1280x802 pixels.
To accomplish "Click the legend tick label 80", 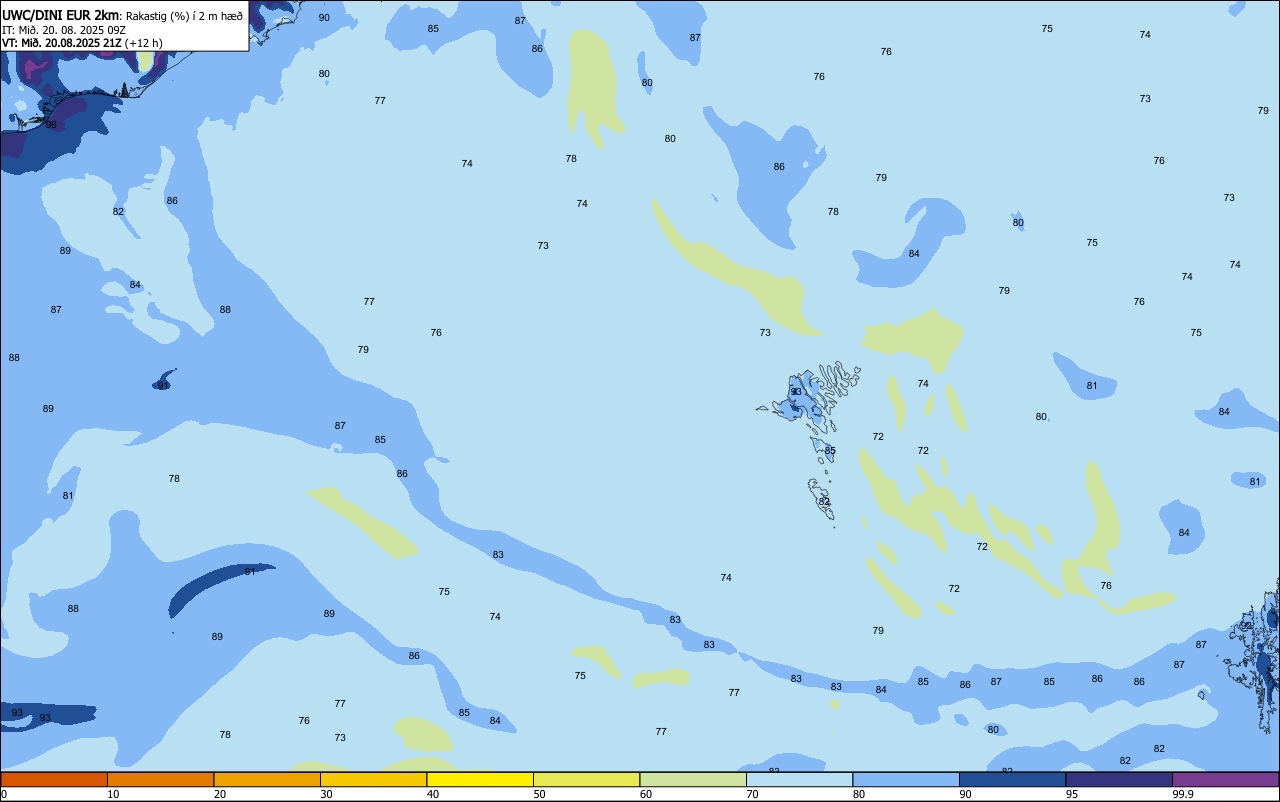I will tap(859, 794).
